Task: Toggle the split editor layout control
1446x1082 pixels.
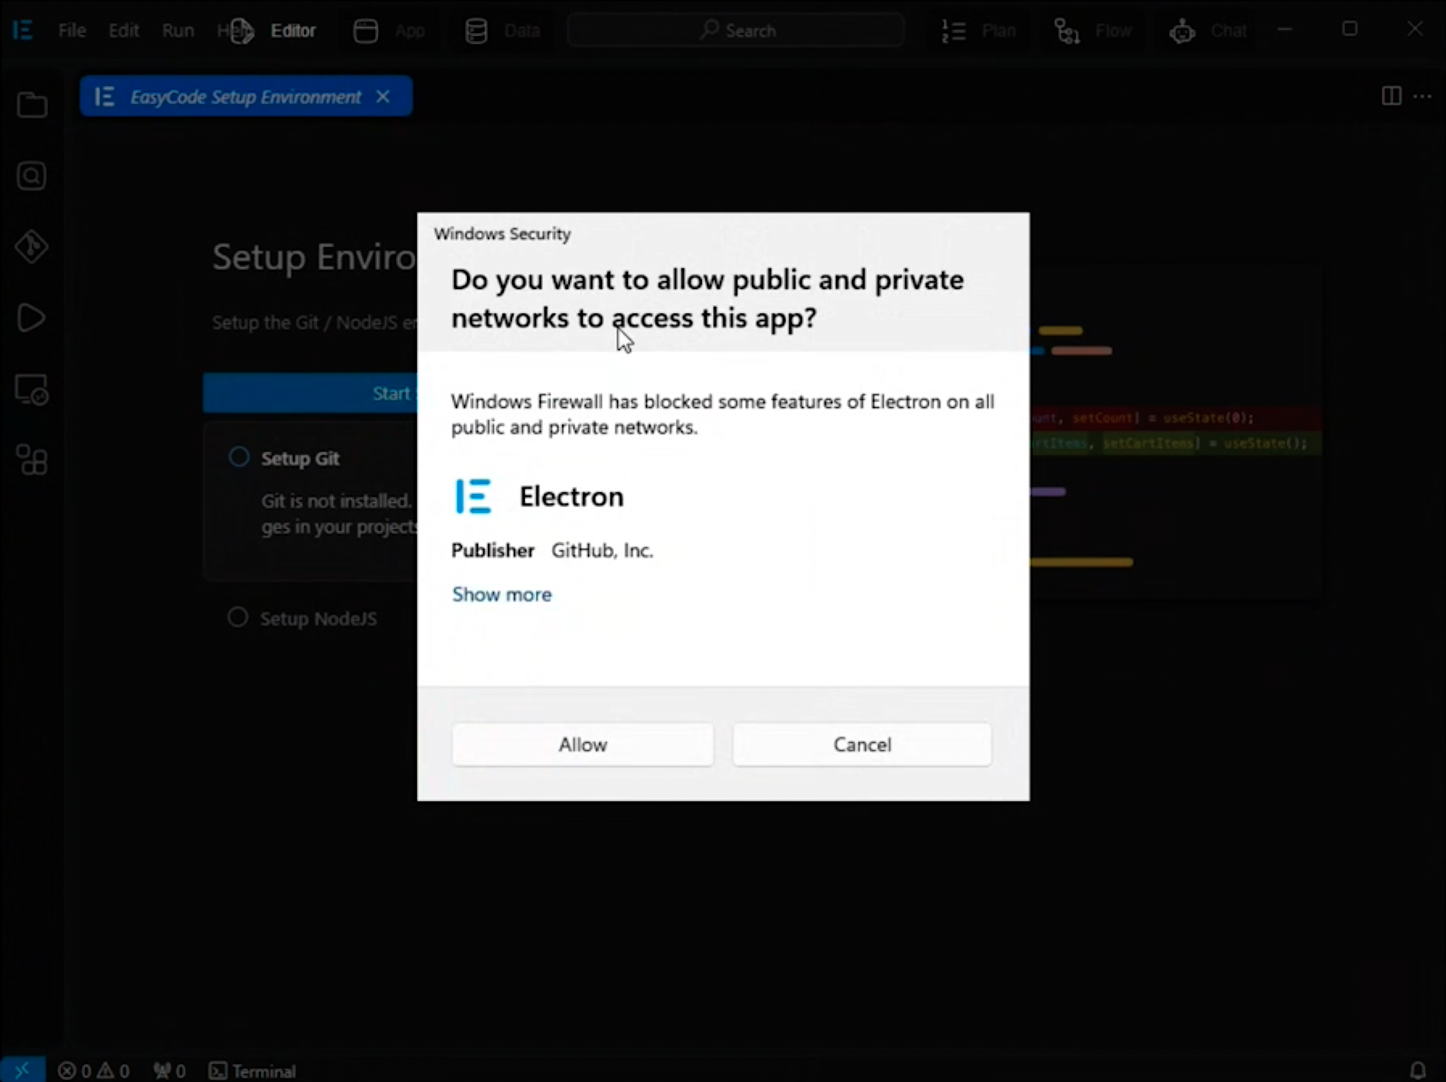Action: coord(1391,96)
